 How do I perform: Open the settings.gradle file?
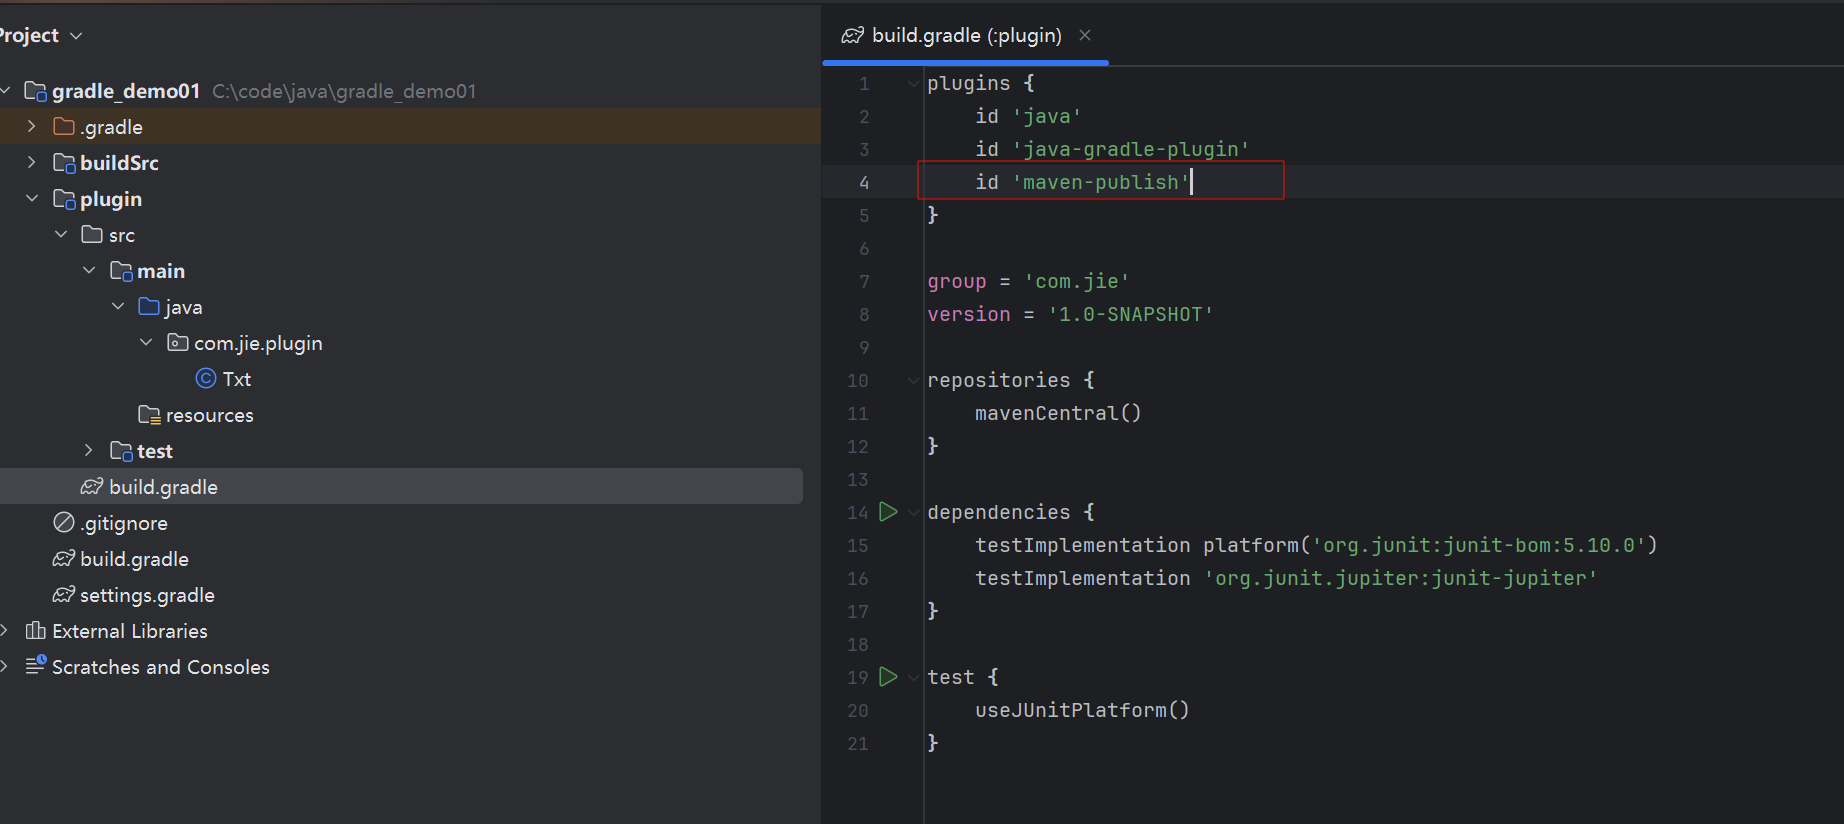[147, 595]
